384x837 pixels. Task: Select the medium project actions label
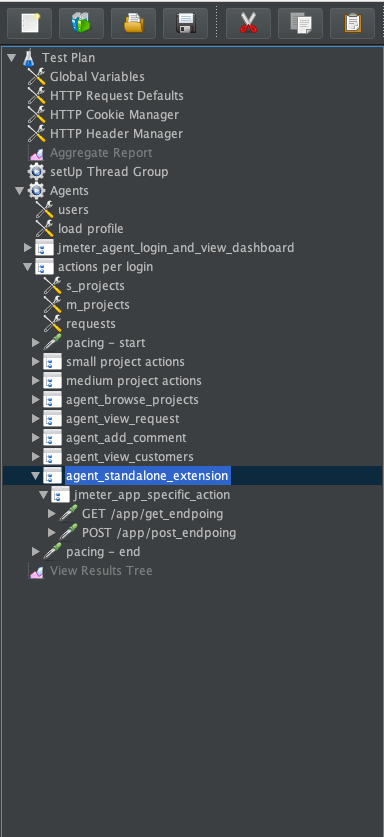[134, 381]
